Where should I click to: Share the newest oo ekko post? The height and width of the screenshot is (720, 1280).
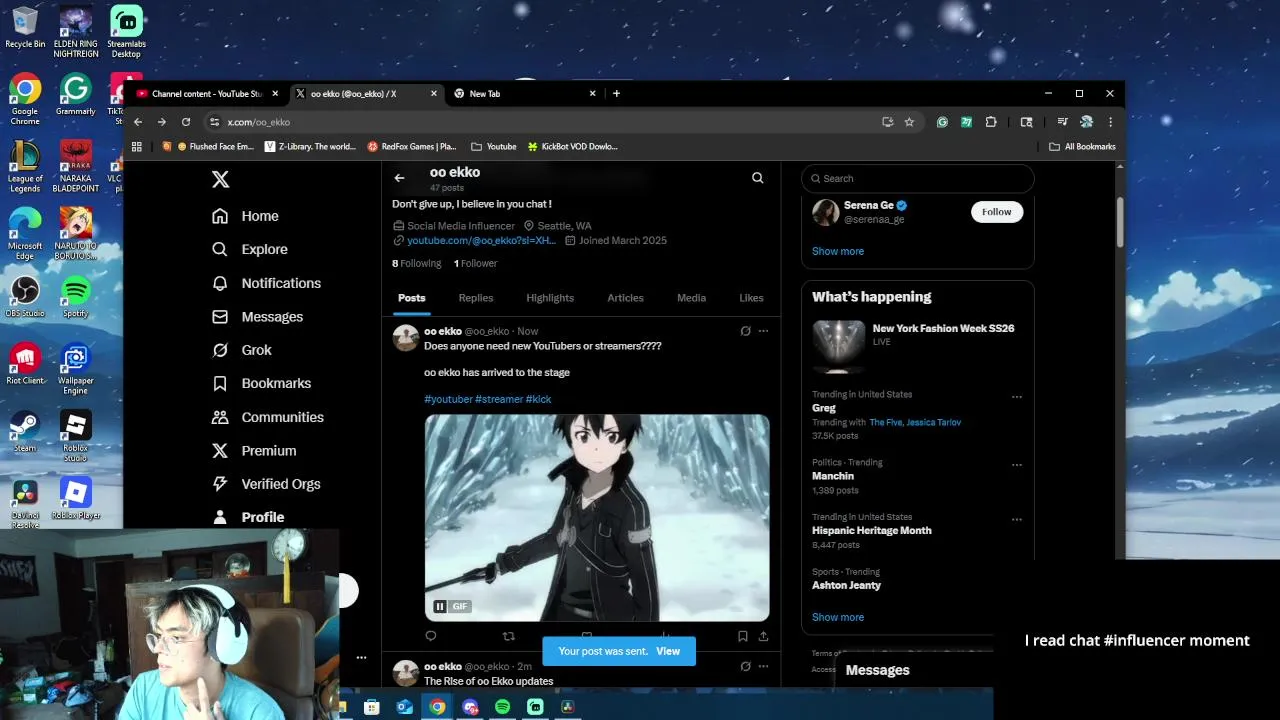coord(763,636)
